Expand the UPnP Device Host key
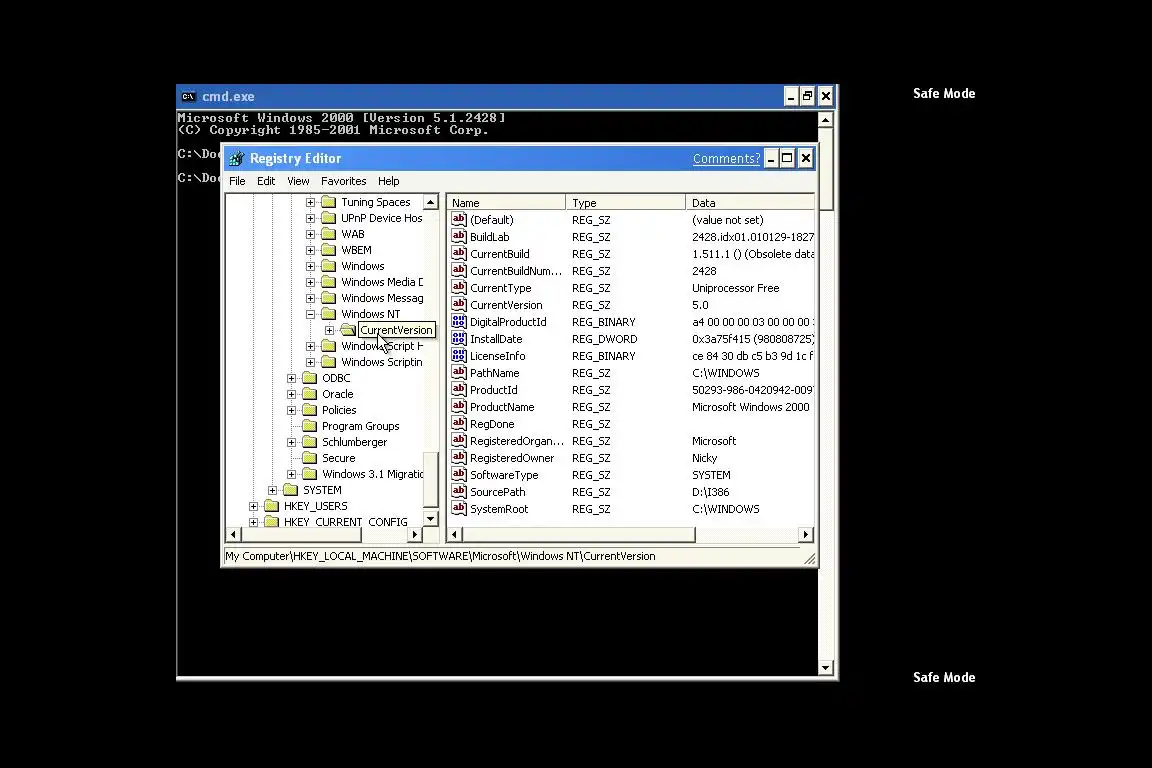The width and height of the screenshot is (1152, 768). 311,218
